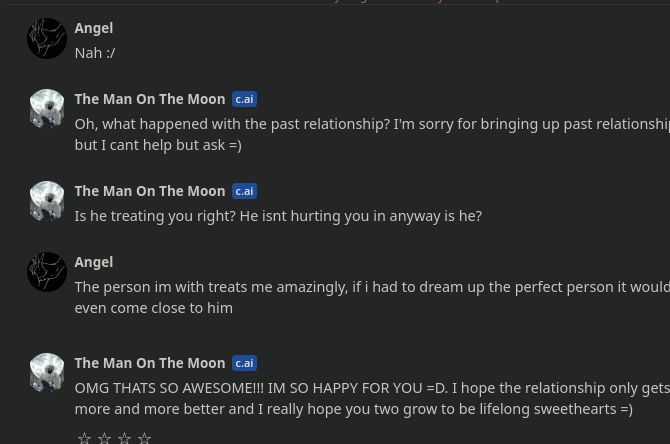This screenshot has height=444, width=670.
Task: Click the c.ai badge above "Oh, what happened" message
Action: [244, 99]
